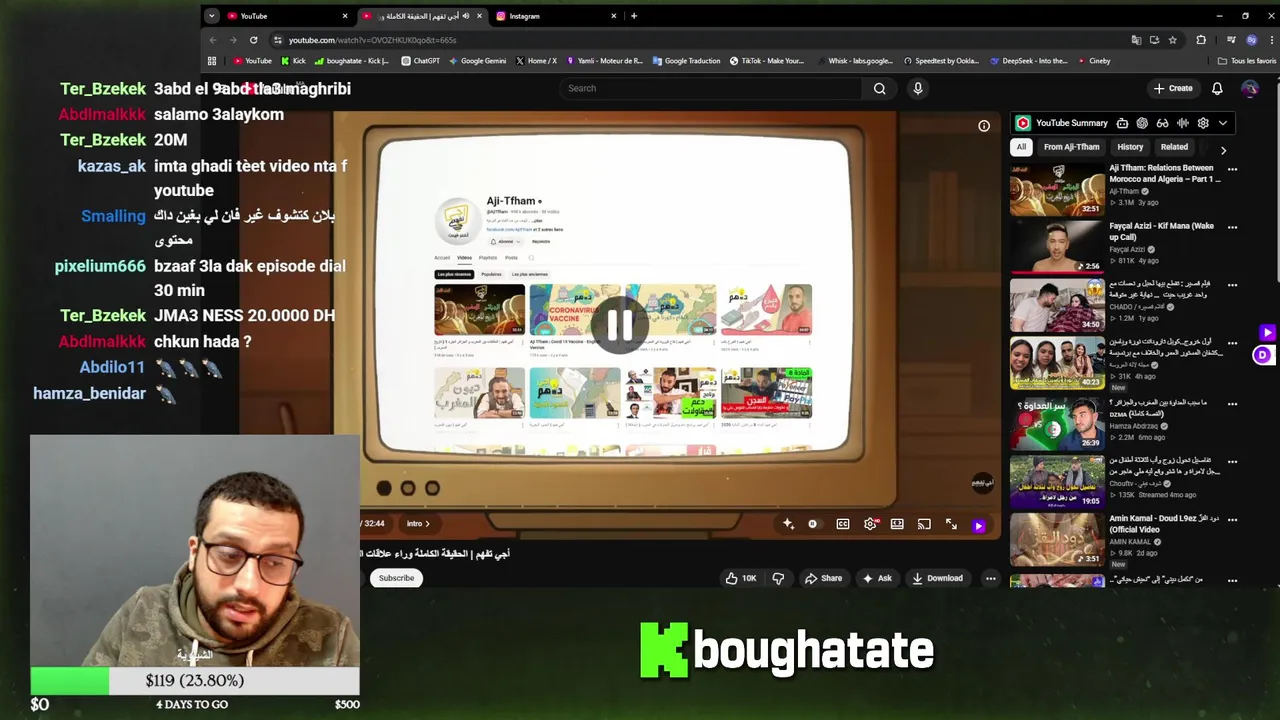1280x720 pixels.
Task: Switch to the first YouTube browser tab
Action: tap(285, 16)
